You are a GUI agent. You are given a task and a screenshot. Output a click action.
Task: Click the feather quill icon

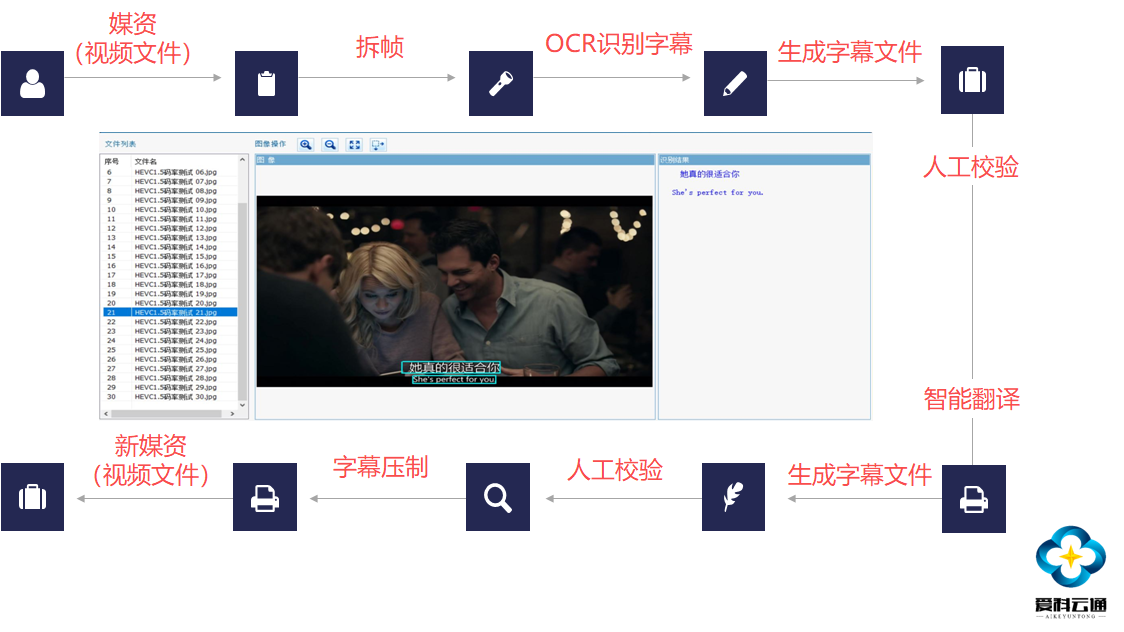[x=733, y=497]
